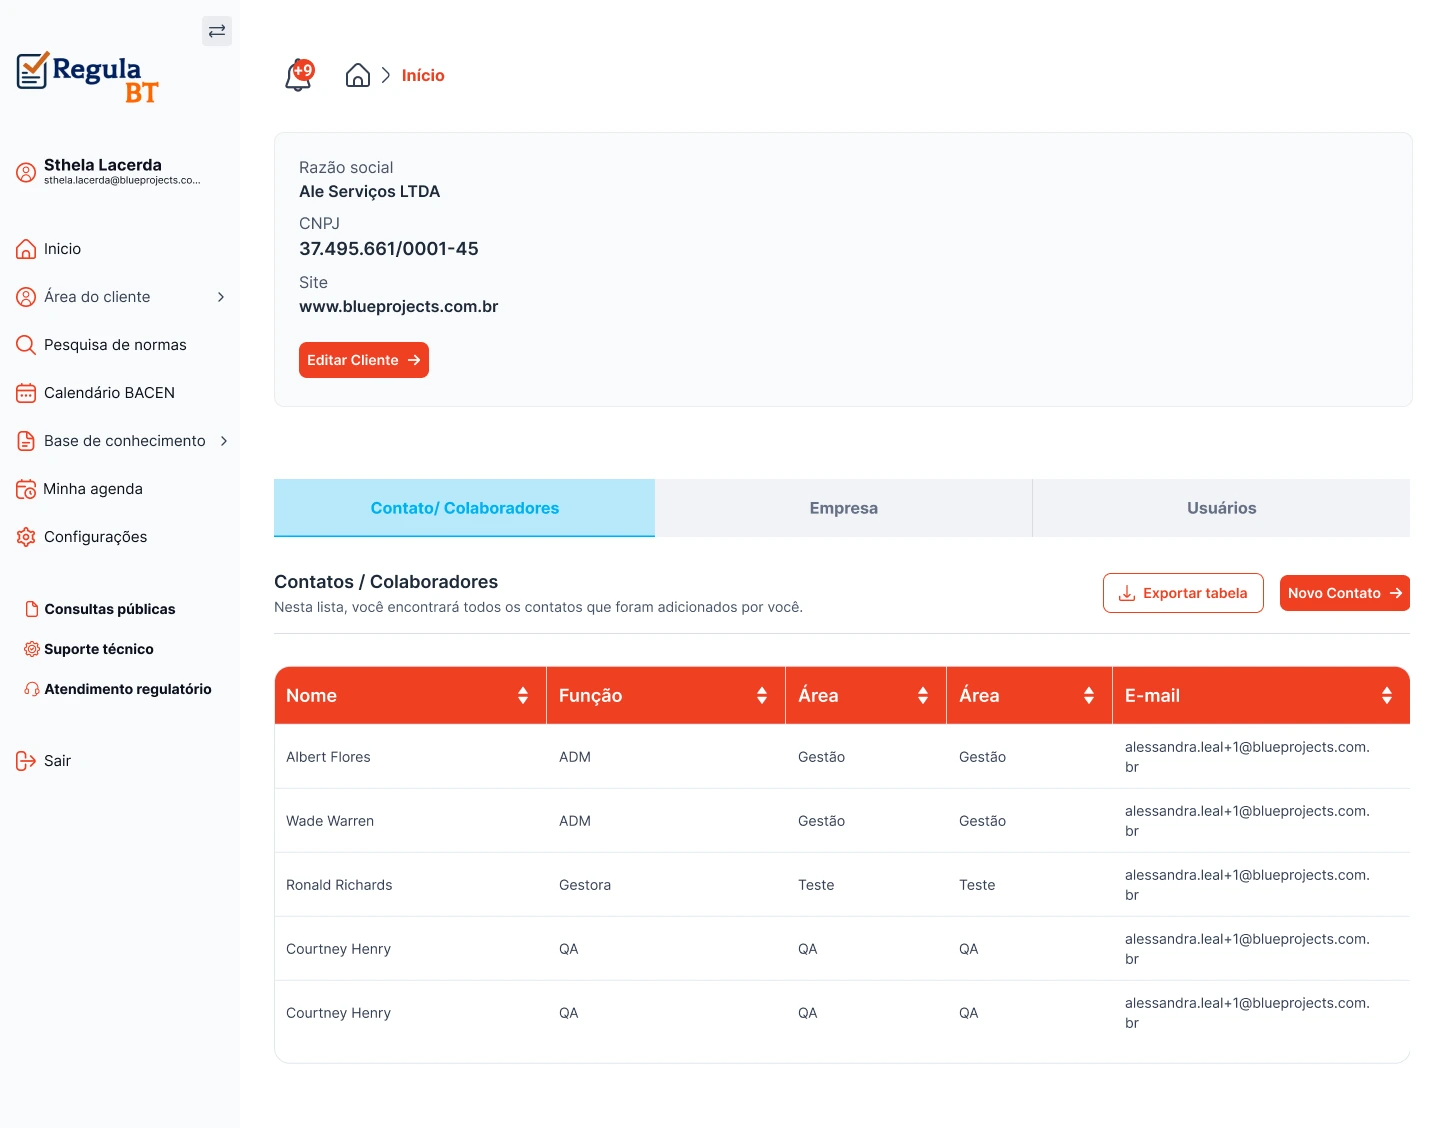The height and width of the screenshot is (1128, 1440).
Task: Sort table by Função column
Action: point(762,695)
